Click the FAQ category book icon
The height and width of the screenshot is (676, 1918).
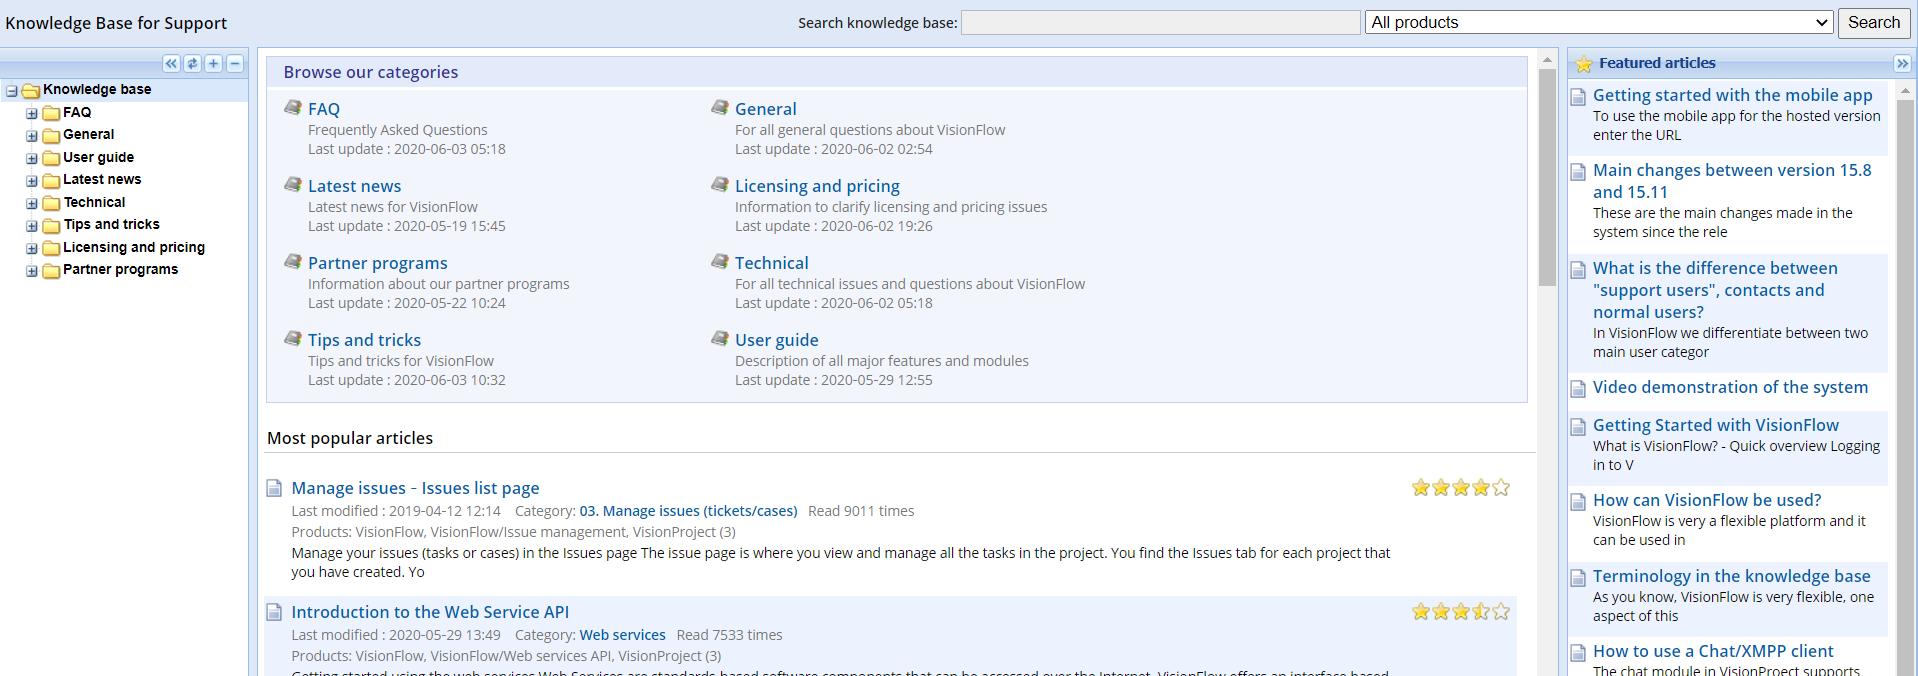[293, 107]
